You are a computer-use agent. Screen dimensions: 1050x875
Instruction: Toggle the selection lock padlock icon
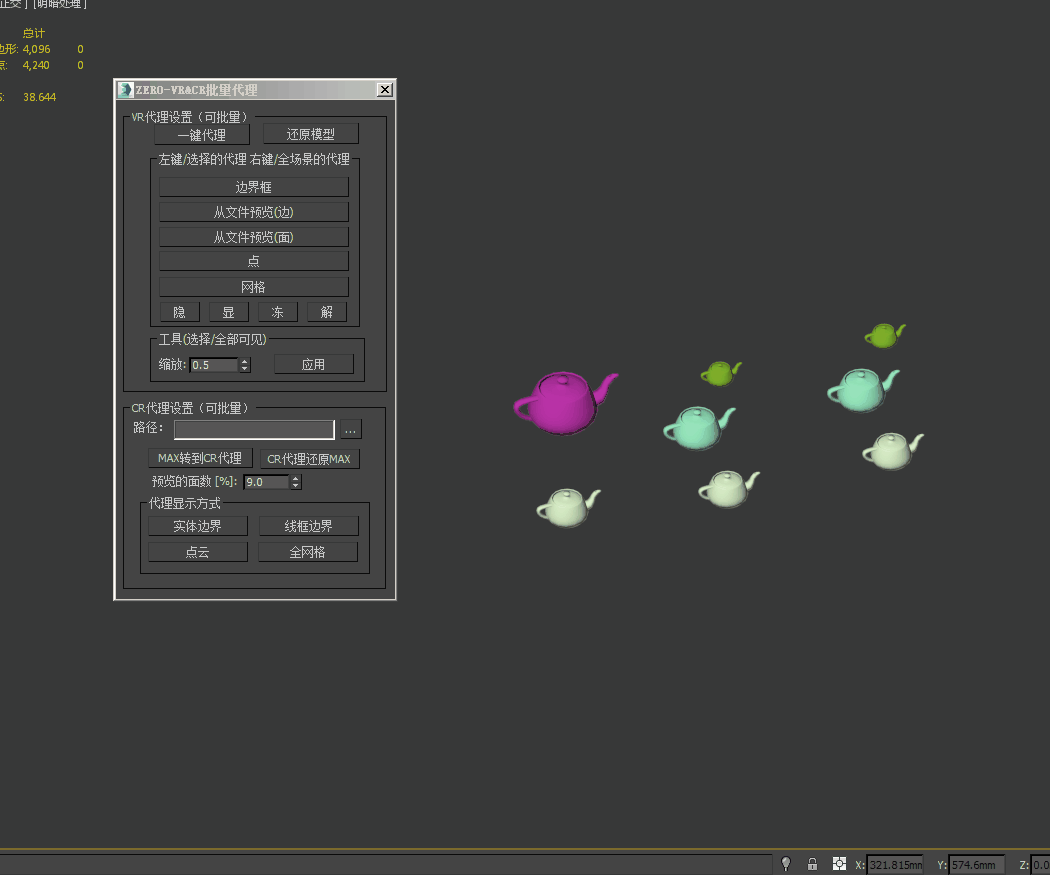(812, 864)
